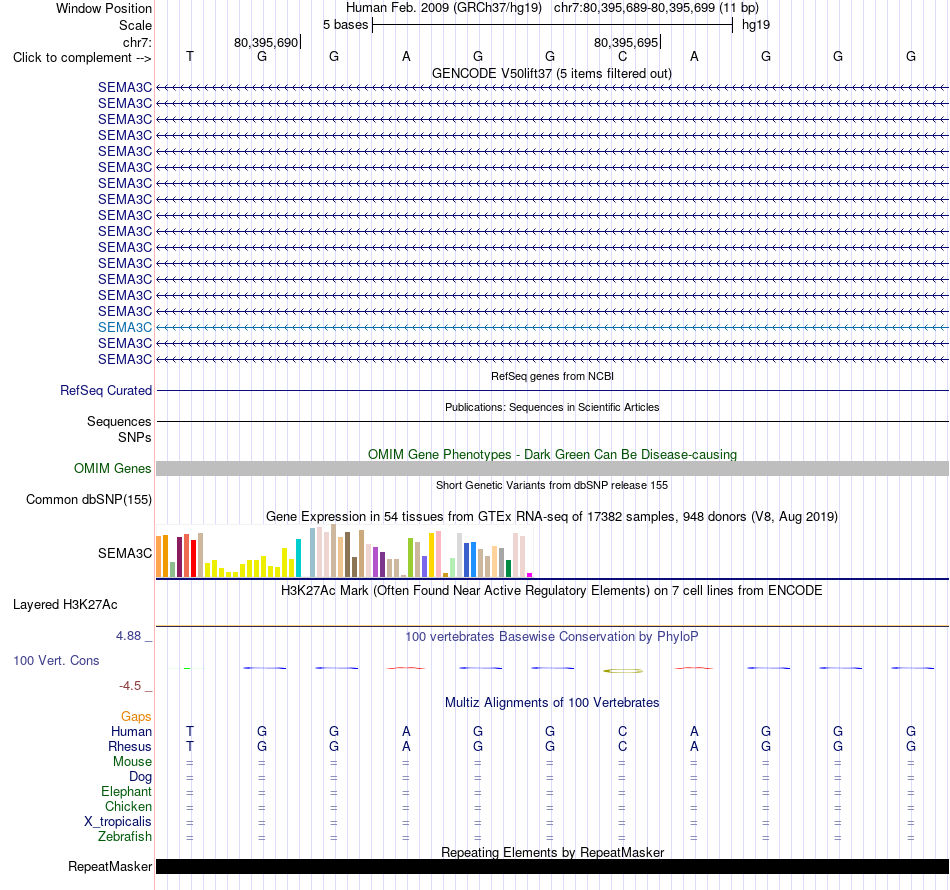Click the 4.88 PhyloP upper scale value
The image size is (950, 890).
click(x=128, y=636)
